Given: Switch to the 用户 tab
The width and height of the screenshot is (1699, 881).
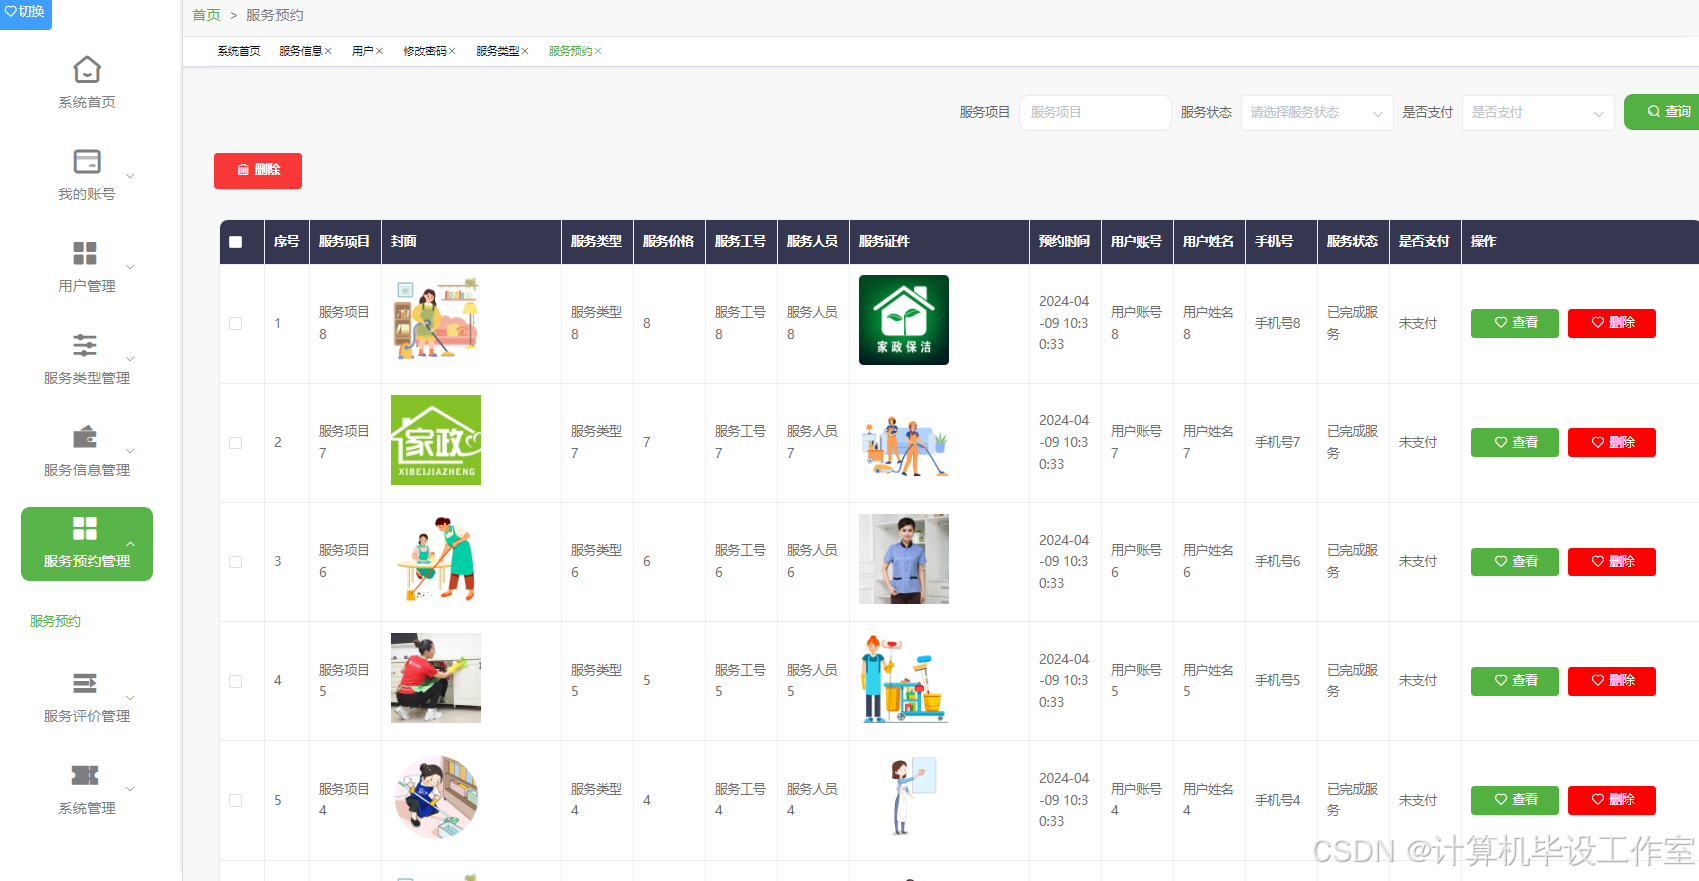Looking at the screenshot, I should (x=362, y=51).
